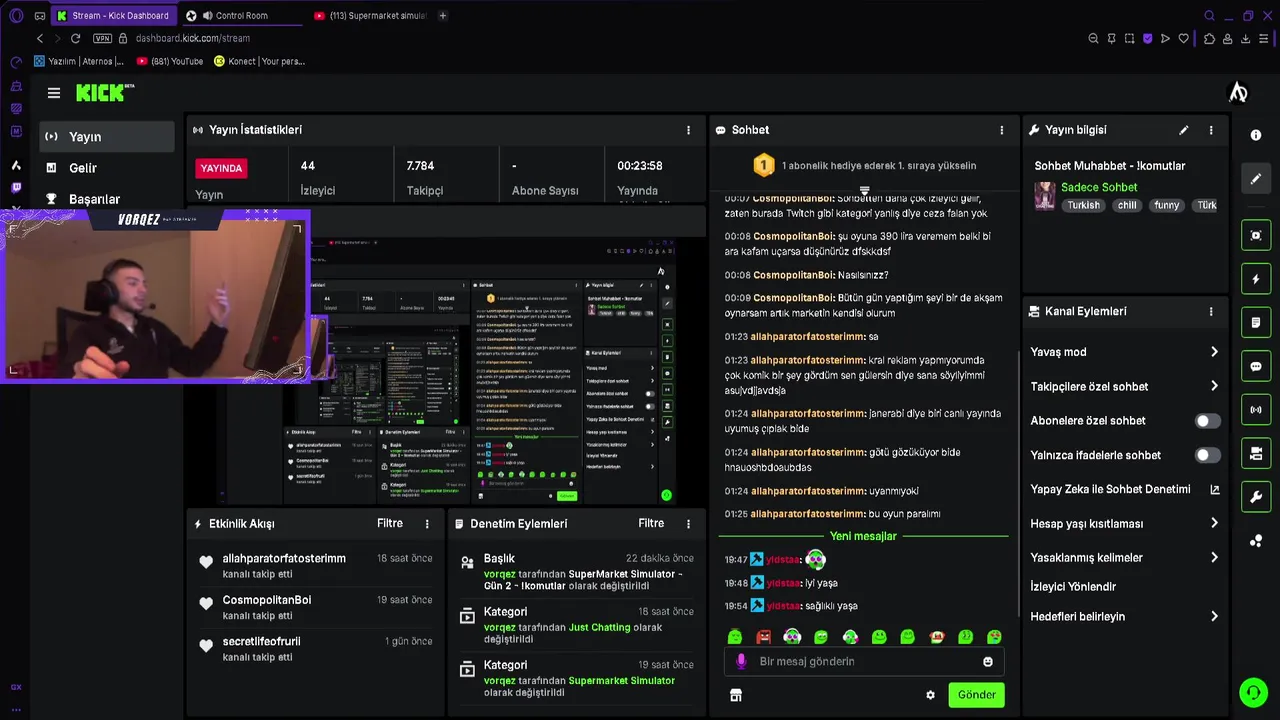Click the channel actions camera widget icon

1256,454
